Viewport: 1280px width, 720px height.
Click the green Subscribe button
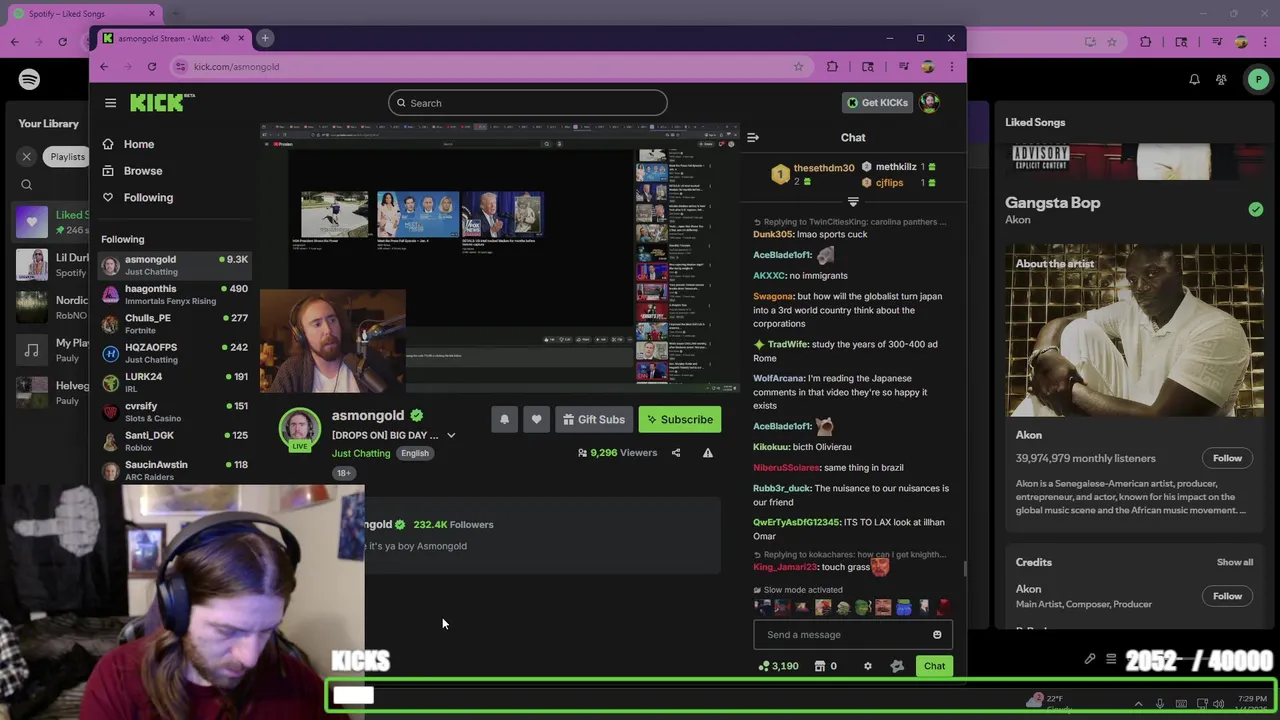click(x=680, y=420)
